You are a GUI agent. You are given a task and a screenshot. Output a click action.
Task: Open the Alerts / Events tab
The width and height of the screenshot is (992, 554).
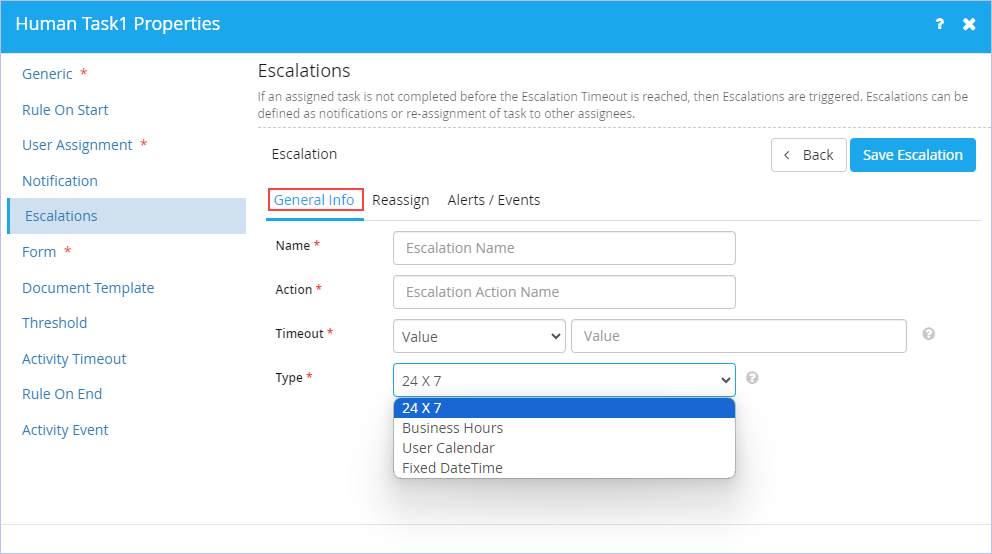click(493, 200)
